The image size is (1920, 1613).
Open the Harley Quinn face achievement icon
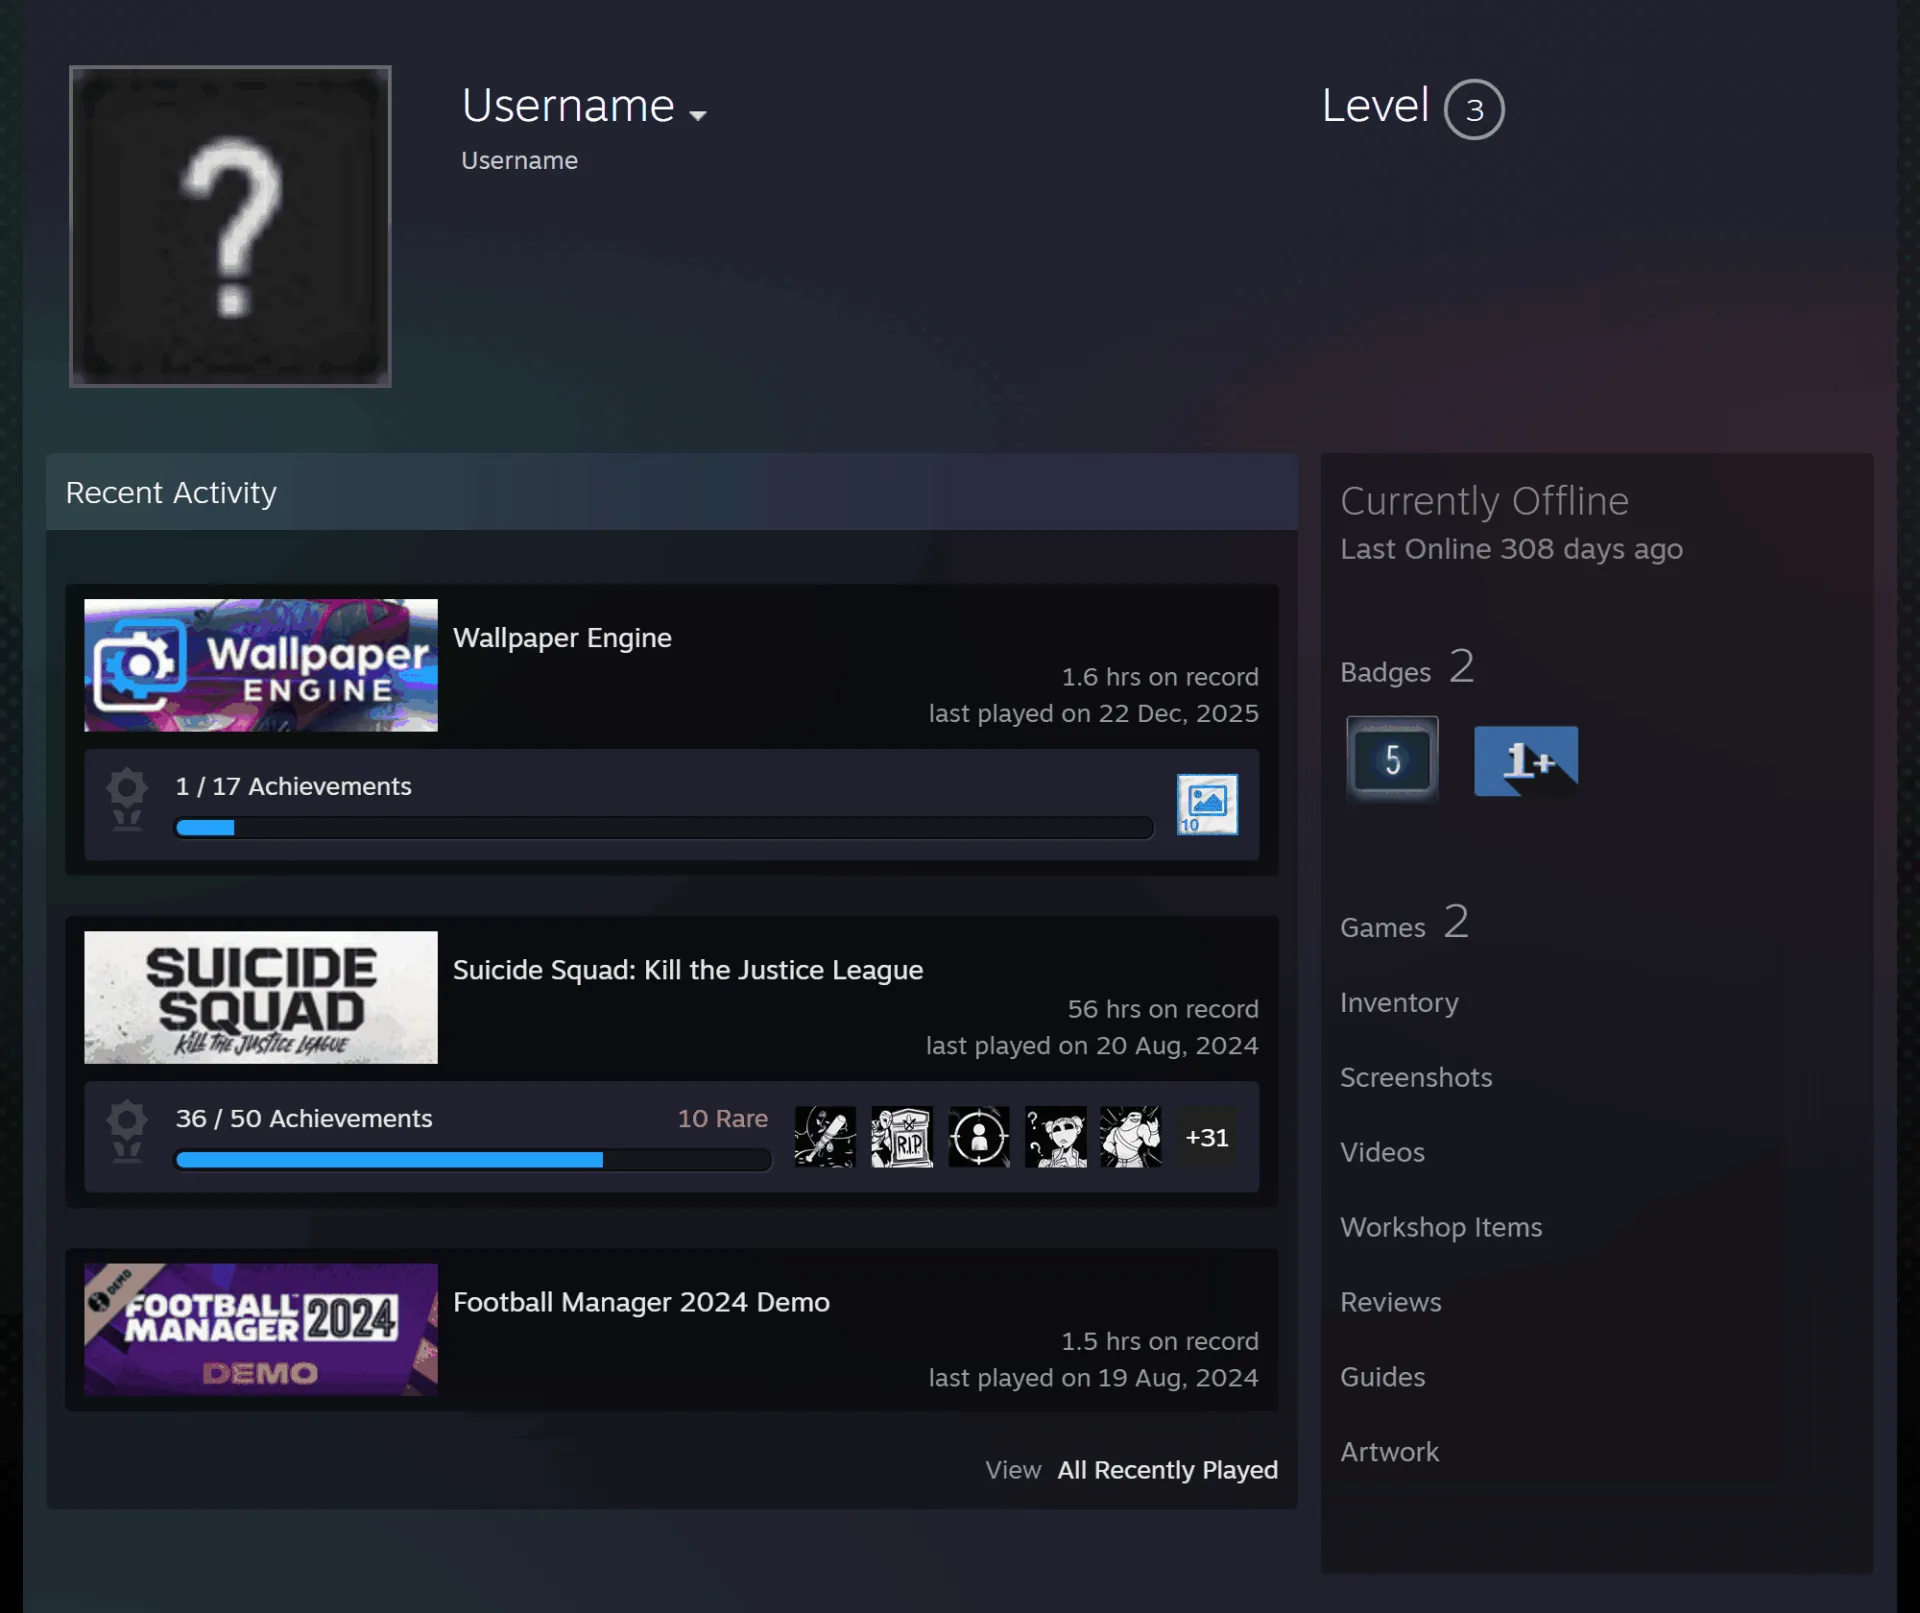[x=1056, y=1137]
